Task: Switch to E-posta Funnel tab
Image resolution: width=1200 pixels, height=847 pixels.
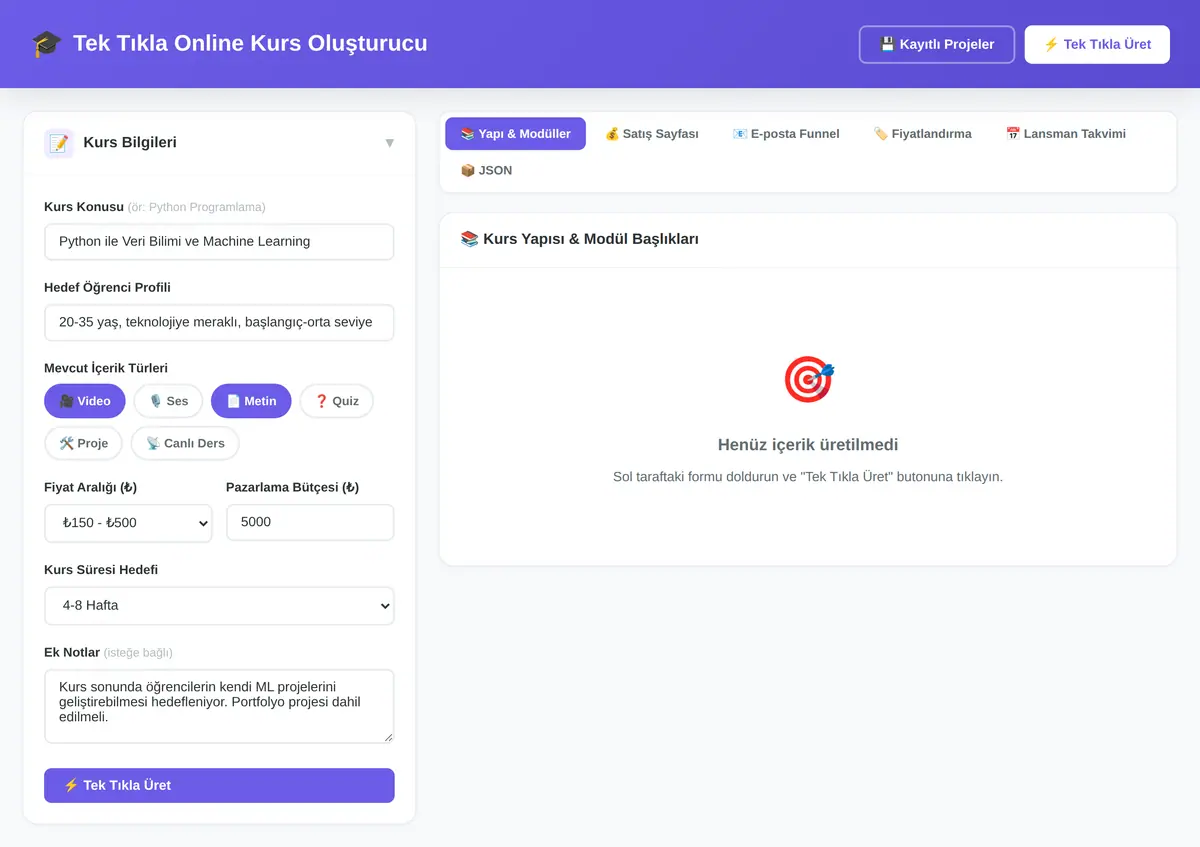Action: 785,133
